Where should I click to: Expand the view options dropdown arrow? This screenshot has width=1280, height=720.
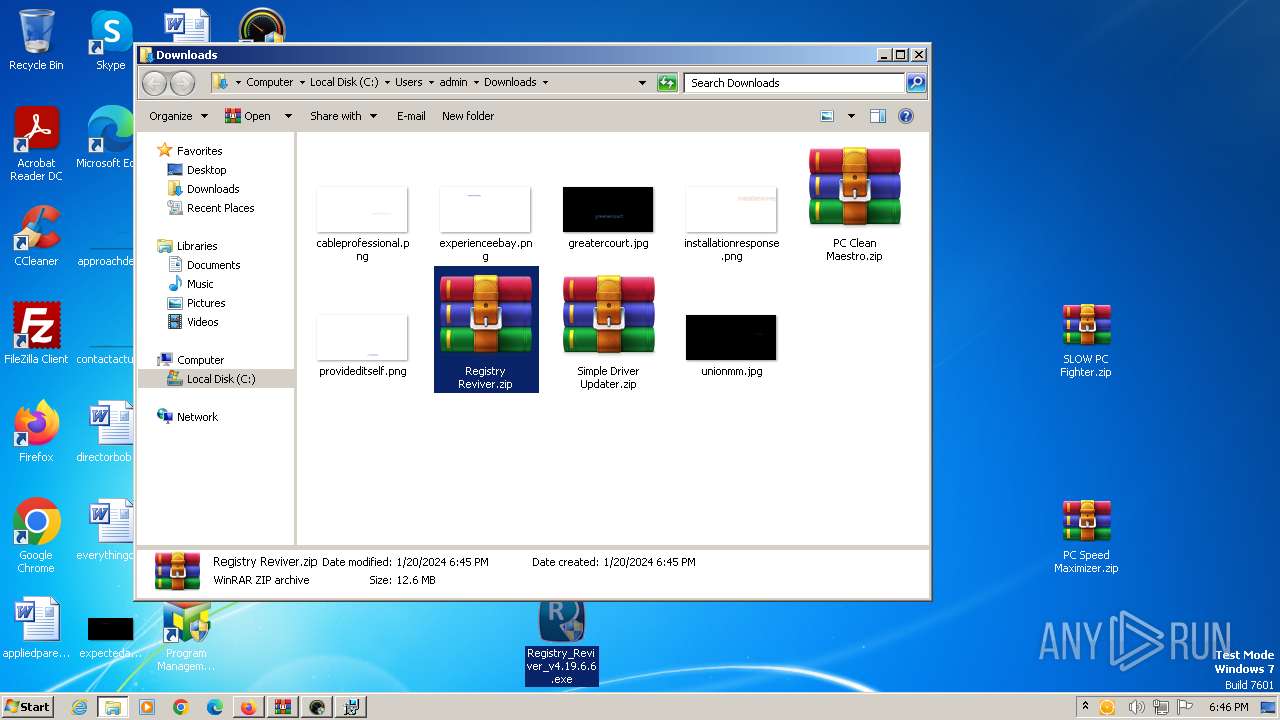click(851, 116)
